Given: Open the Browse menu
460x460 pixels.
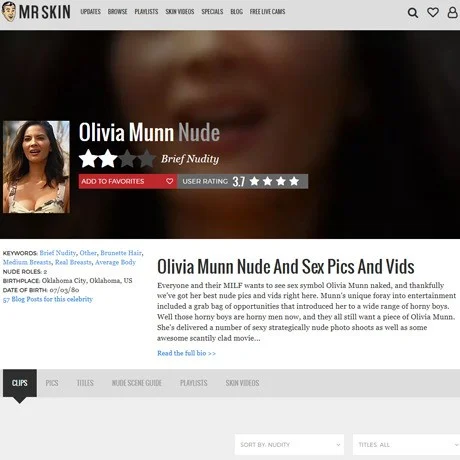Looking at the screenshot, I should click(117, 12).
